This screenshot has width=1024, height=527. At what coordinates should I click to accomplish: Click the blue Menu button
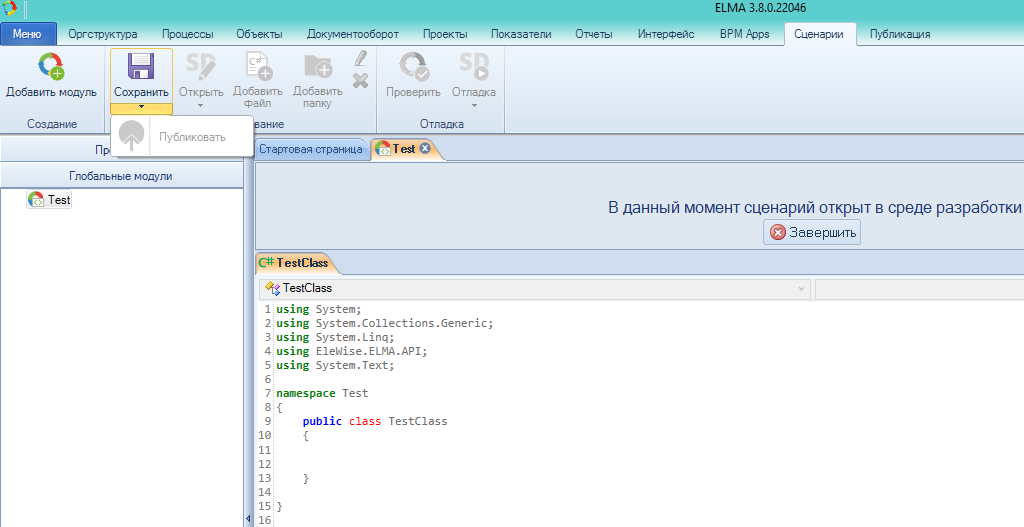(27, 34)
